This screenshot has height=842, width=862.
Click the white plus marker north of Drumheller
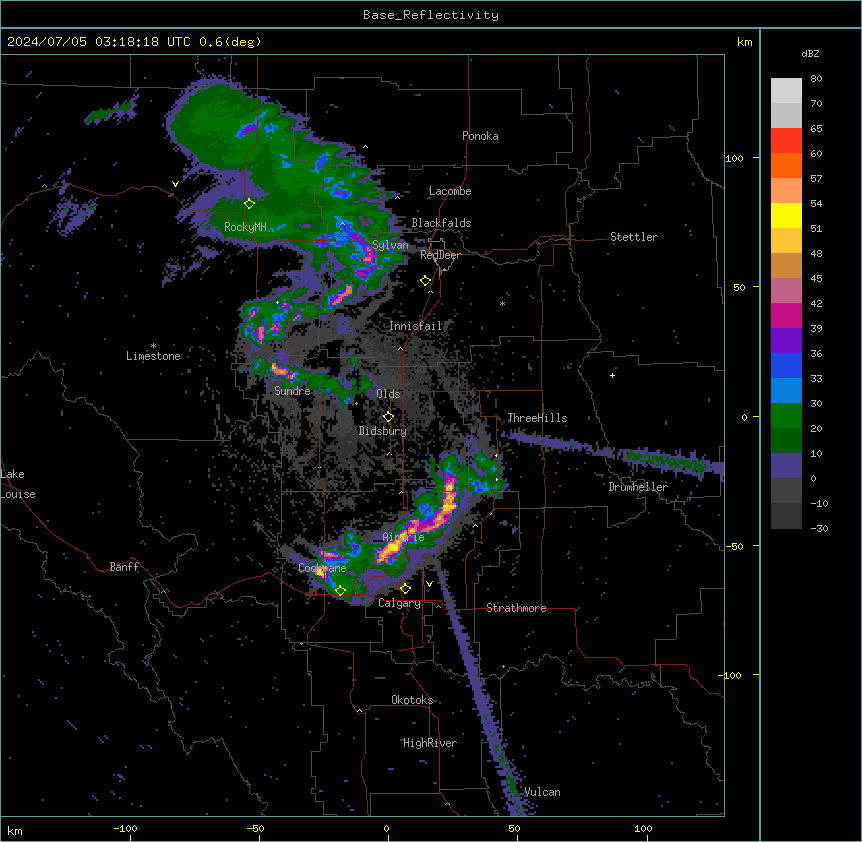[612, 375]
